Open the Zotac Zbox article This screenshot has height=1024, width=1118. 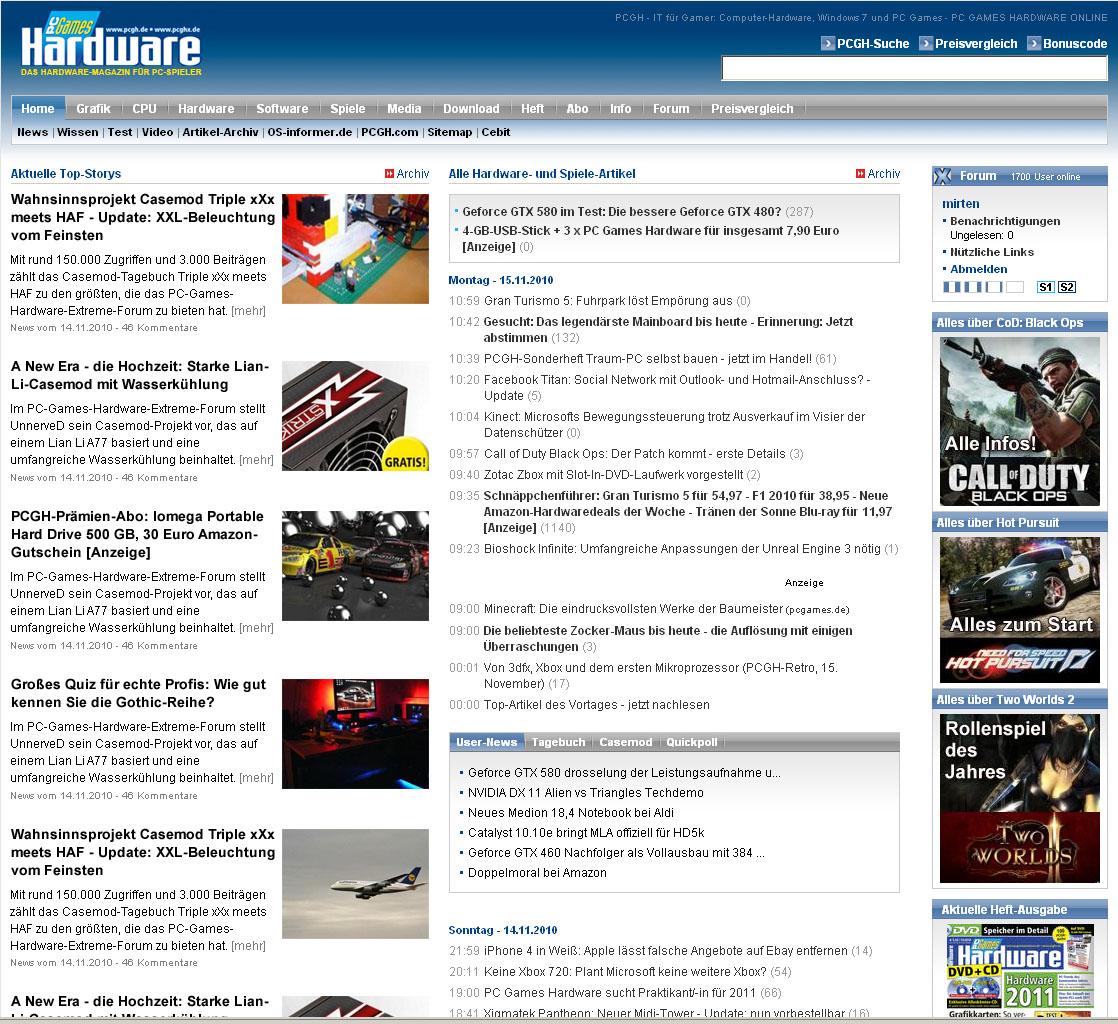(x=613, y=475)
